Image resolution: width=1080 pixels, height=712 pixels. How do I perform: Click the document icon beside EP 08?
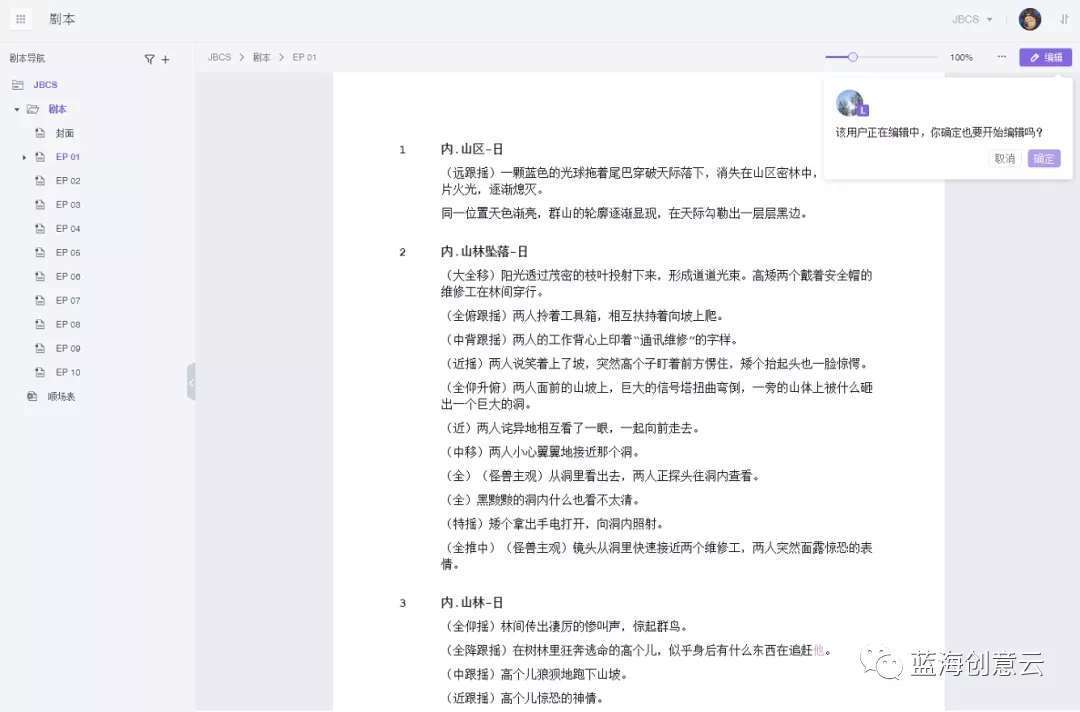pyautogui.click(x=40, y=324)
